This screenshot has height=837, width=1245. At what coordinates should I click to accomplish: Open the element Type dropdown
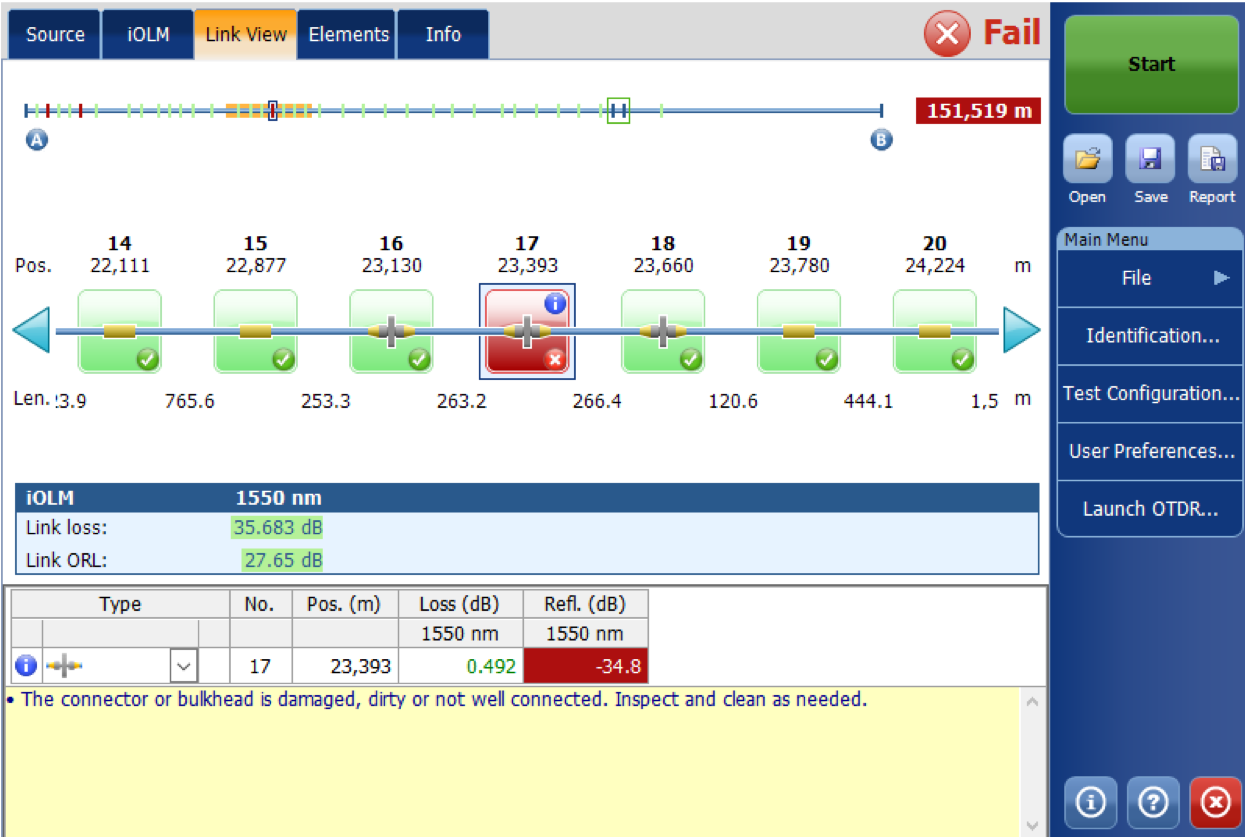tap(186, 665)
